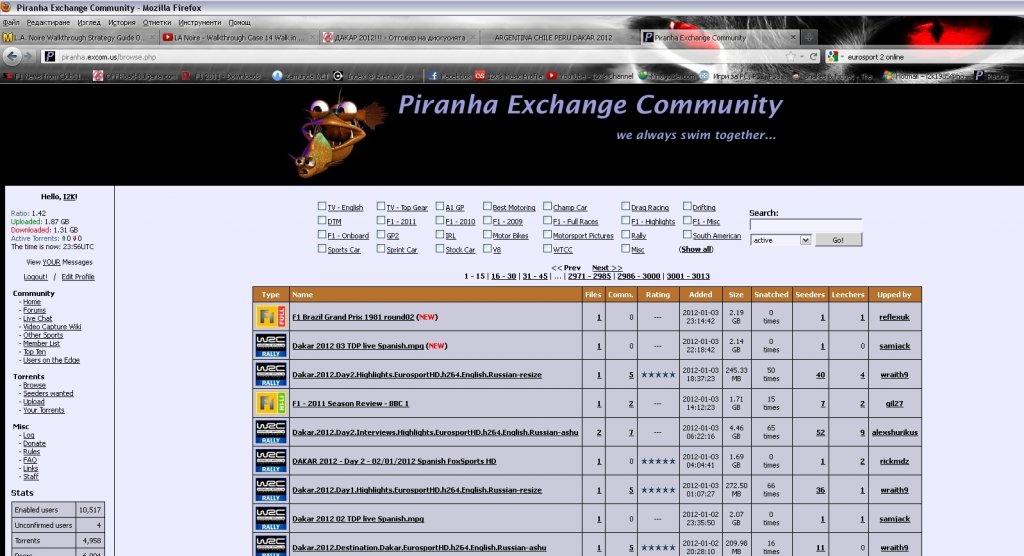Screen dimensions: 1024x556
Task: Open the YouTube channel bookmark
Action: (x=590, y=76)
